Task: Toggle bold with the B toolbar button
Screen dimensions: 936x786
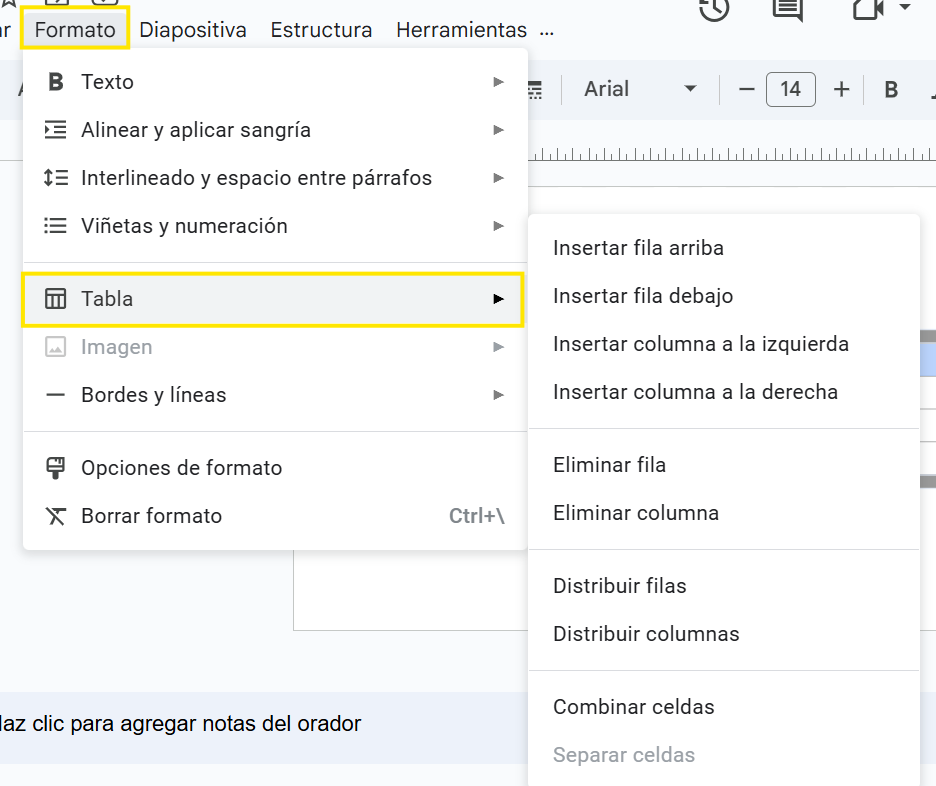Action: 891,90
